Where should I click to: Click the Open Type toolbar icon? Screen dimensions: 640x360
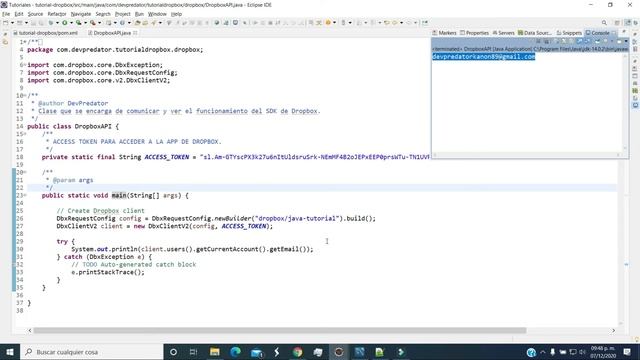[x=138, y=23]
